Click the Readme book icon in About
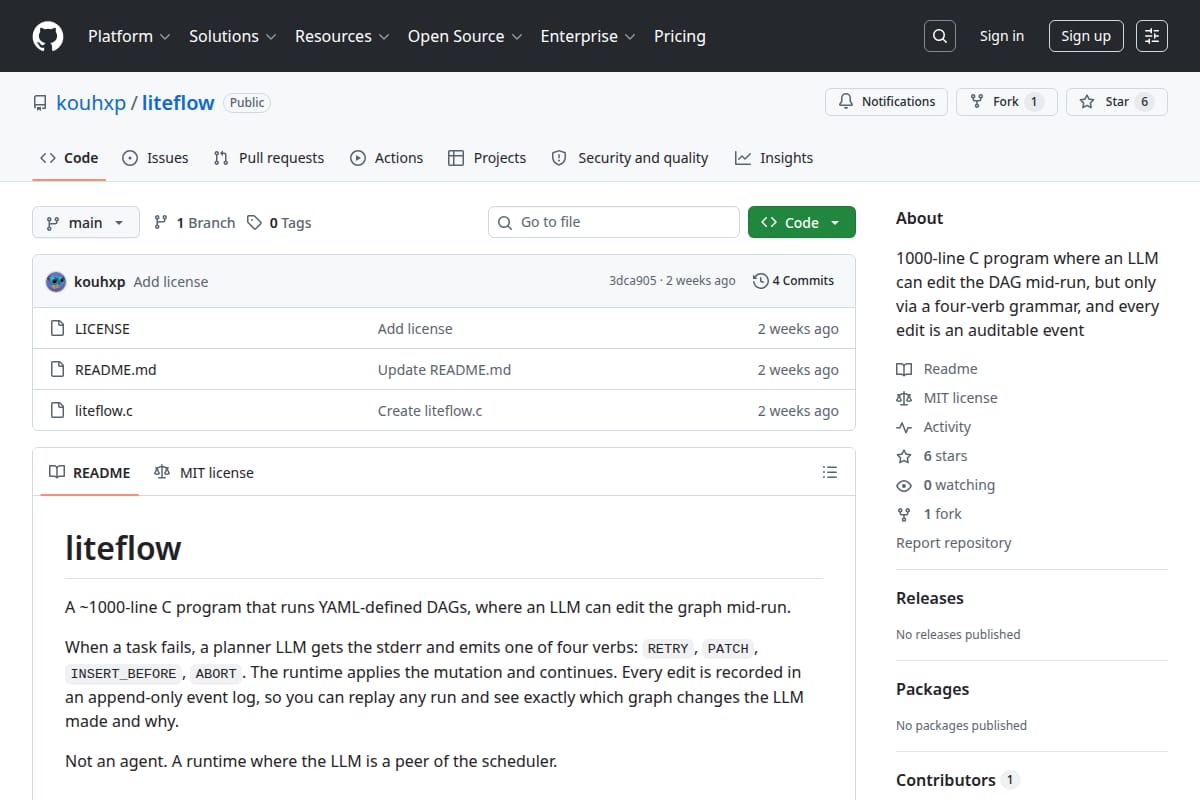Viewport: 1200px width, 800px height. 904,369
